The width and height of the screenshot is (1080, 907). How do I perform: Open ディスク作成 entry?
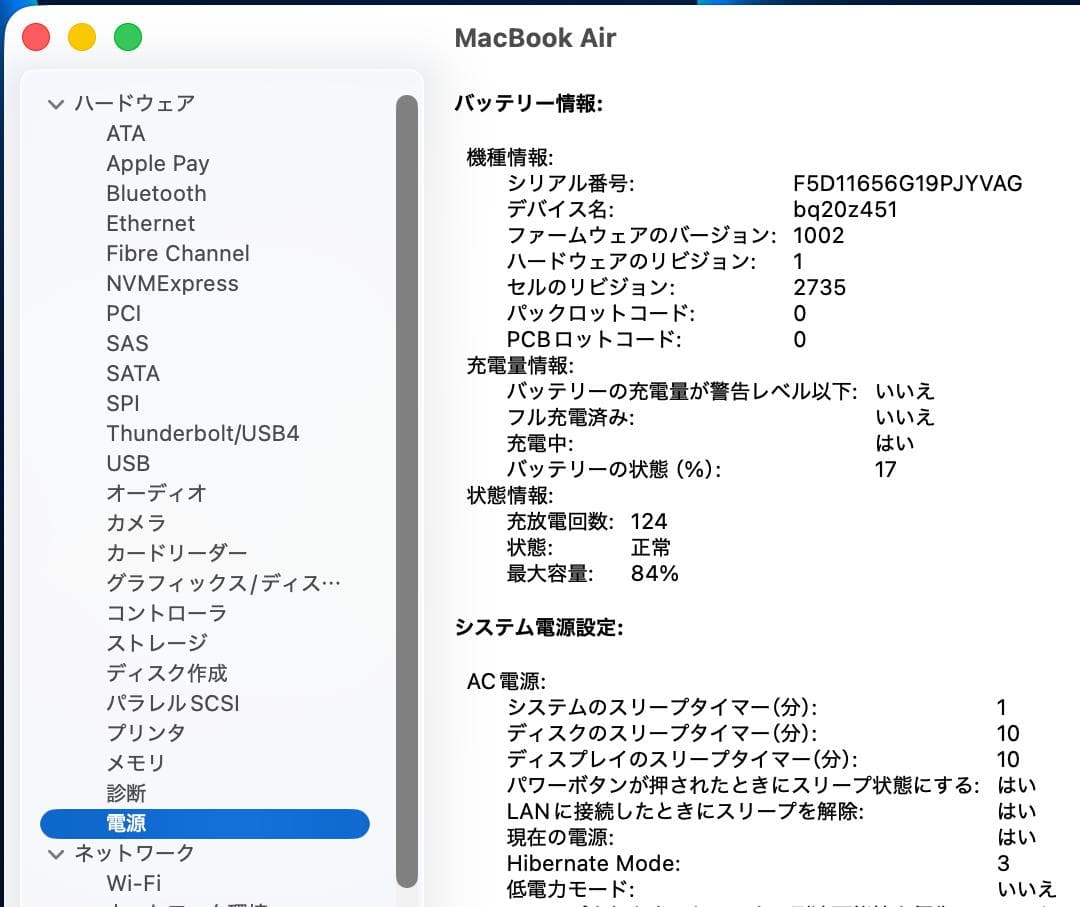tap(167, 673)
